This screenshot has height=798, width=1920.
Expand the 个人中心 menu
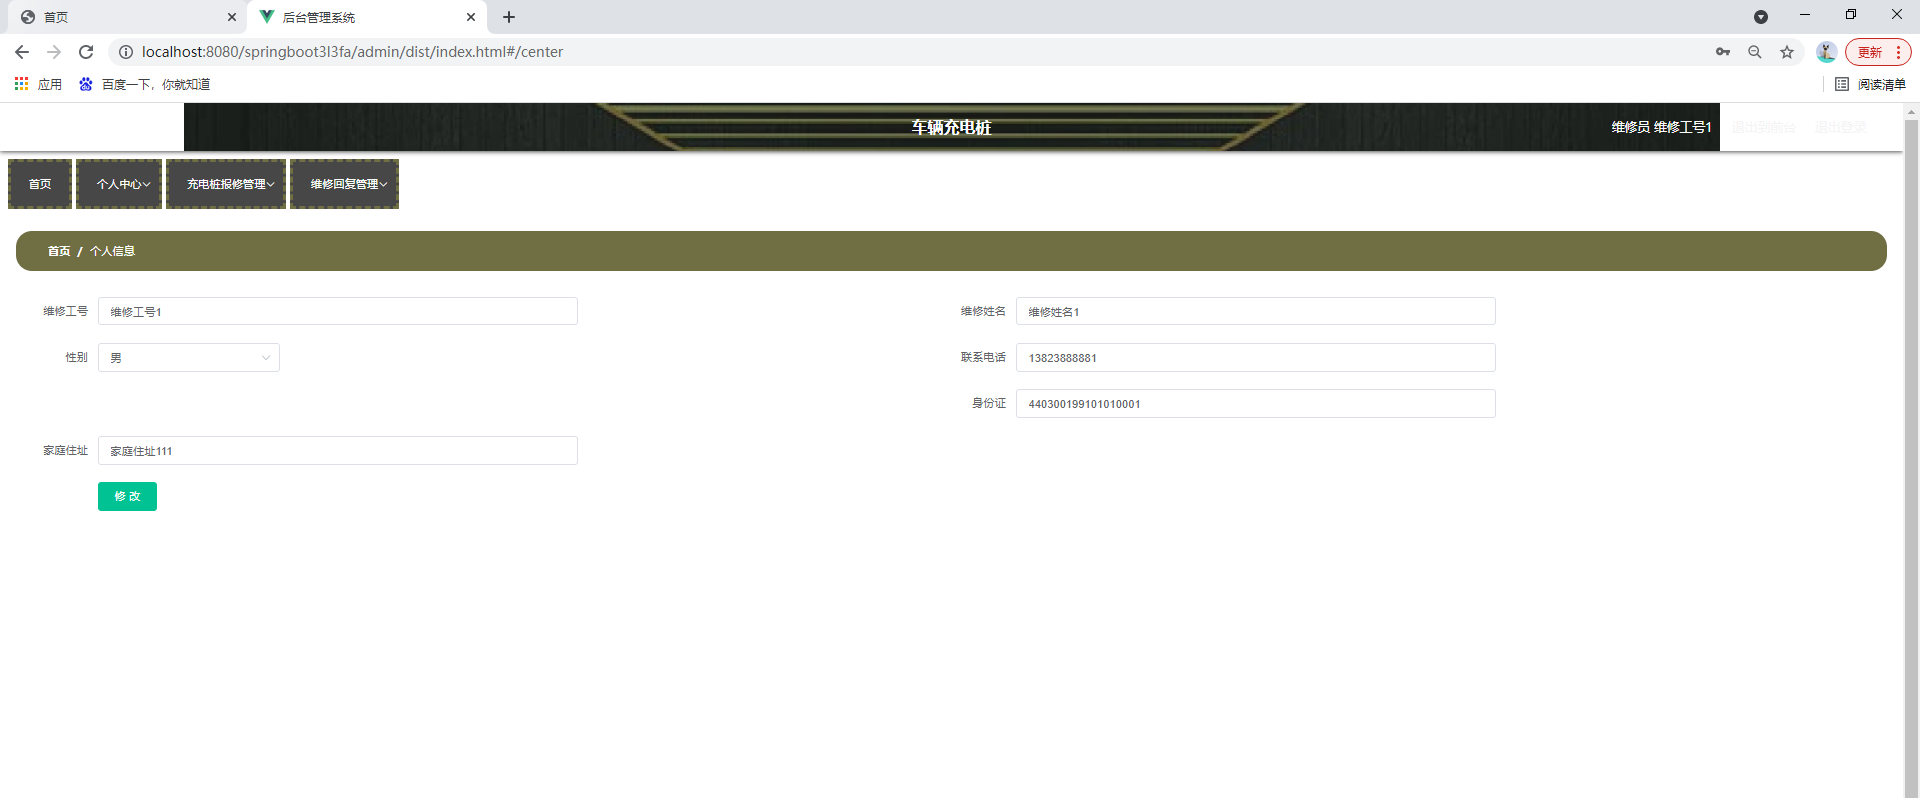[119, 184]
